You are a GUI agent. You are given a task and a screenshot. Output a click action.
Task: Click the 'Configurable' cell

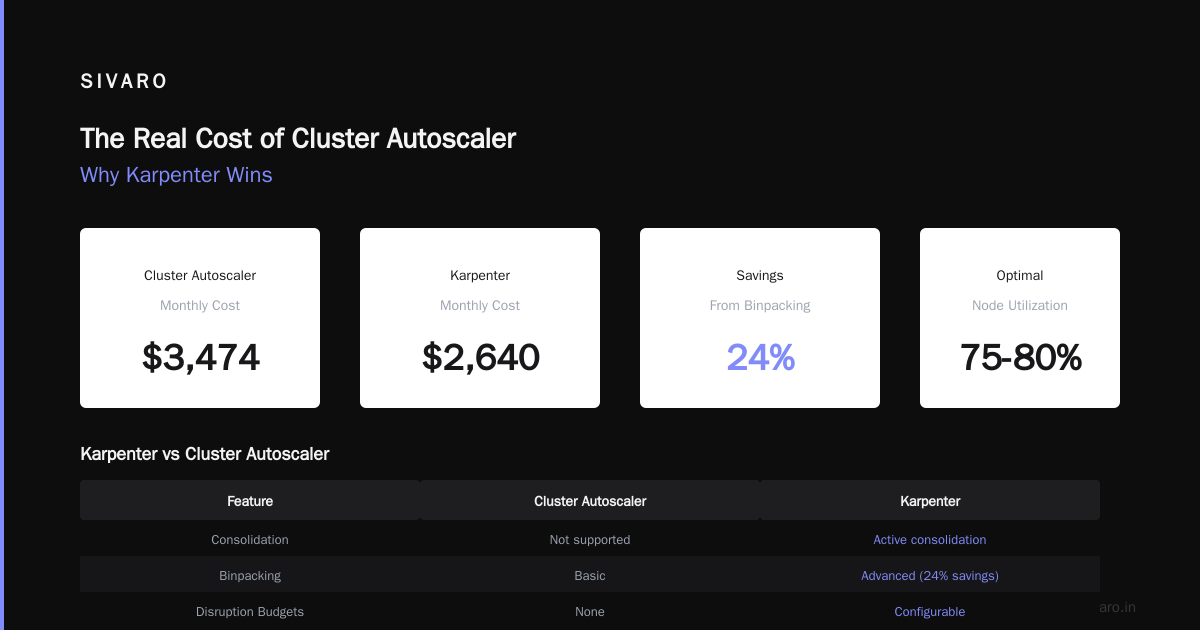930,611
